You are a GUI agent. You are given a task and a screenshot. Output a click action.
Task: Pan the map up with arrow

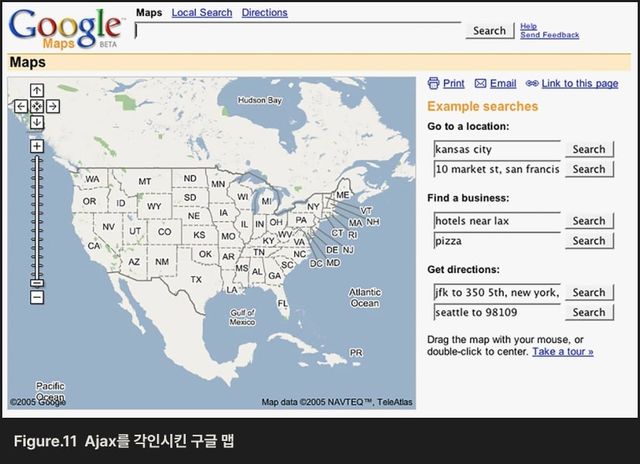(x=37, y=90)
